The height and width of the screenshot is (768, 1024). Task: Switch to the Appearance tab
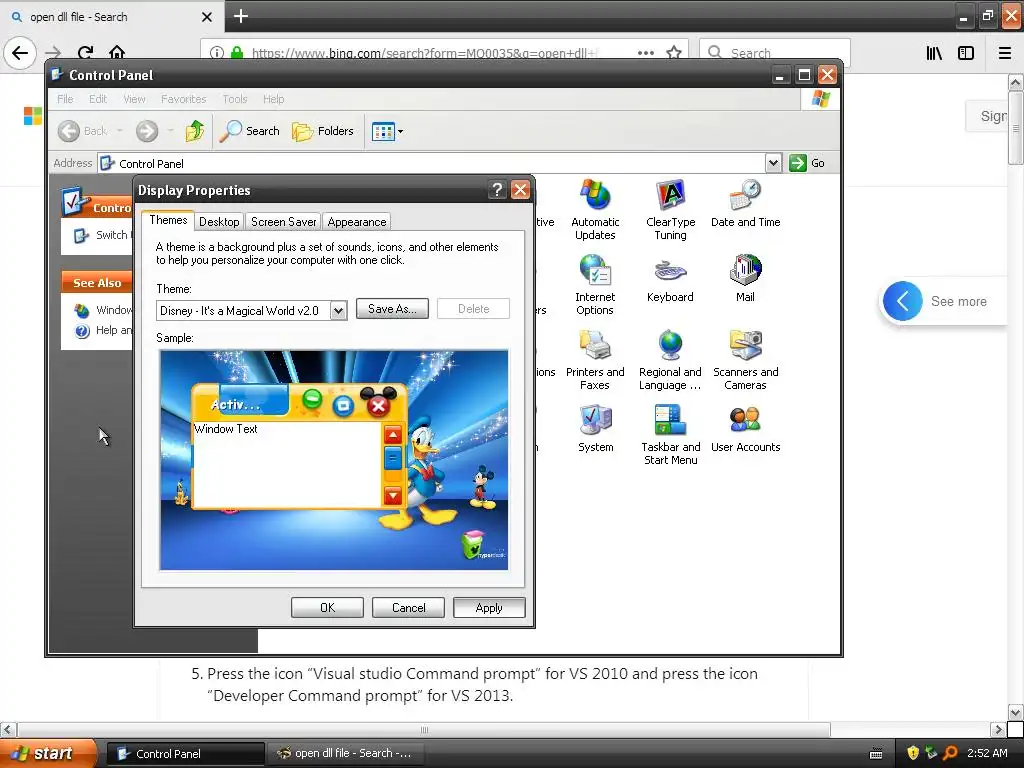[x=357, y=222]
